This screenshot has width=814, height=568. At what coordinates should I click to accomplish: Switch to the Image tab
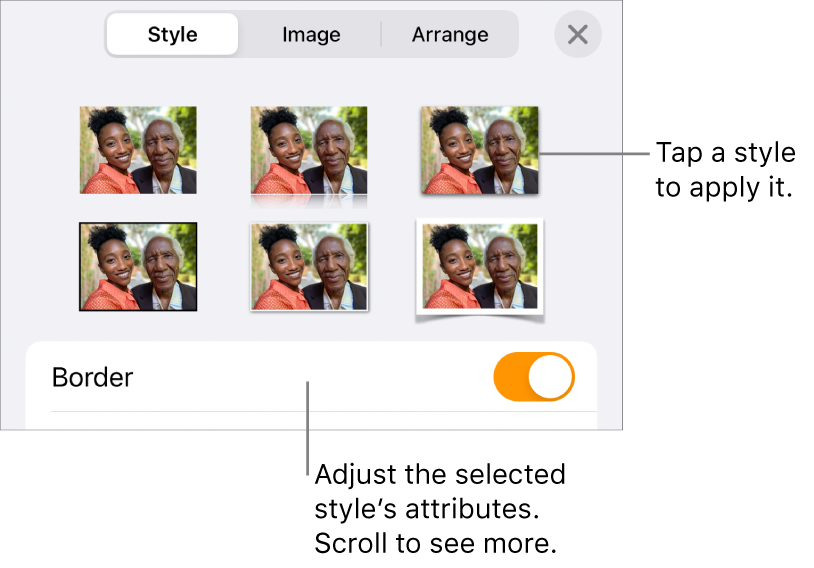pos(311,35)
